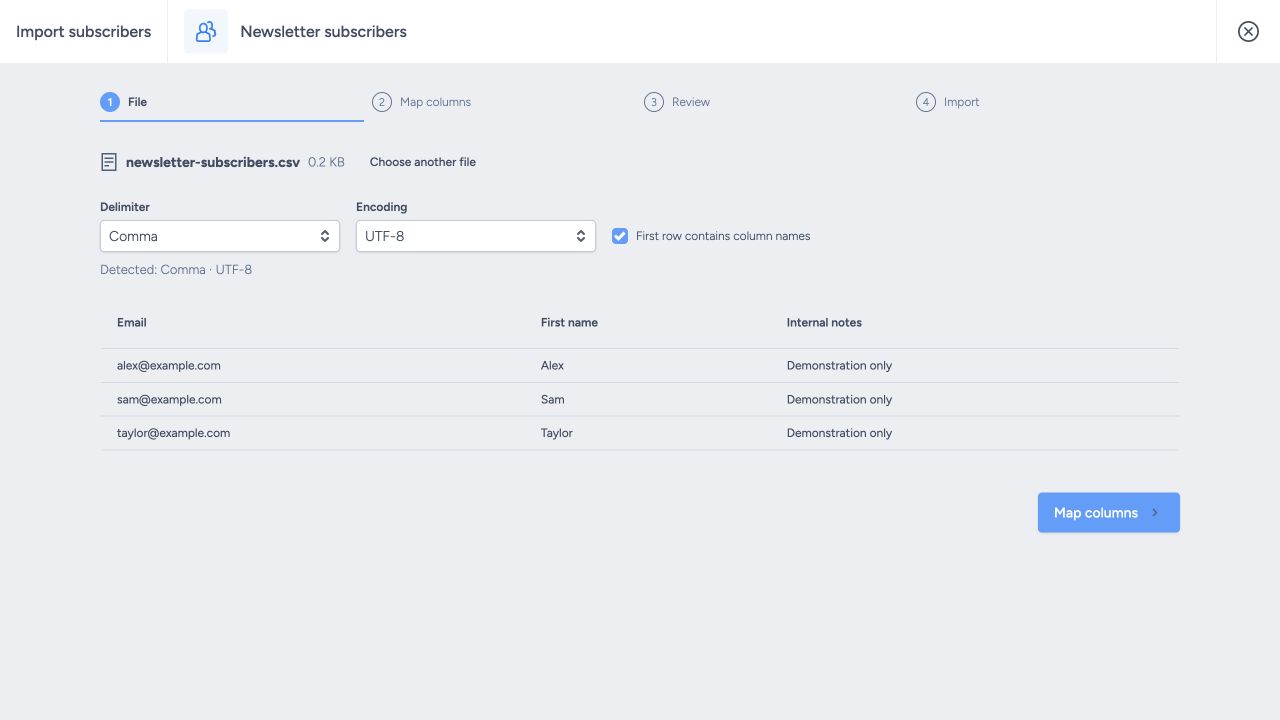Viewport: 1280px width, 720px height.
Task: Click the step 2 circle icon
Action: (x=382, y=102)
